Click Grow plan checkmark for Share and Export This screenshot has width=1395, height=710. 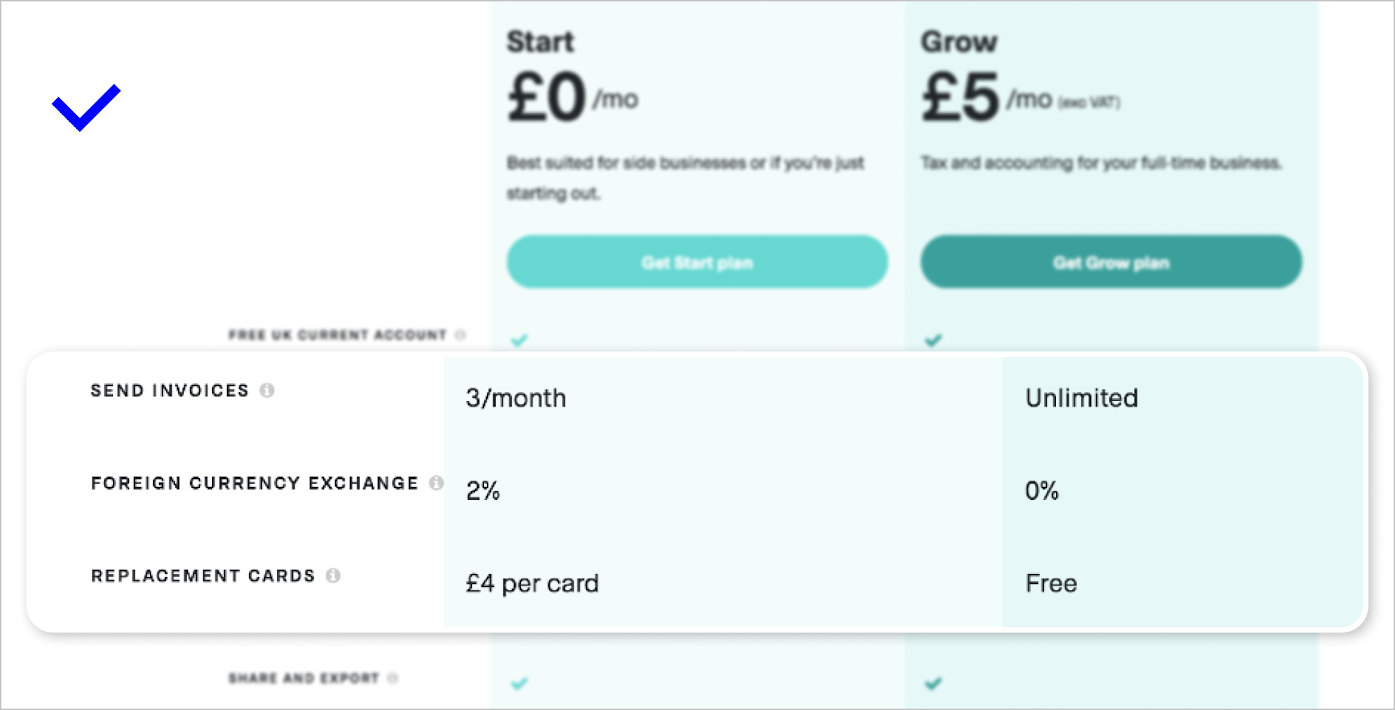pos(932,684)
